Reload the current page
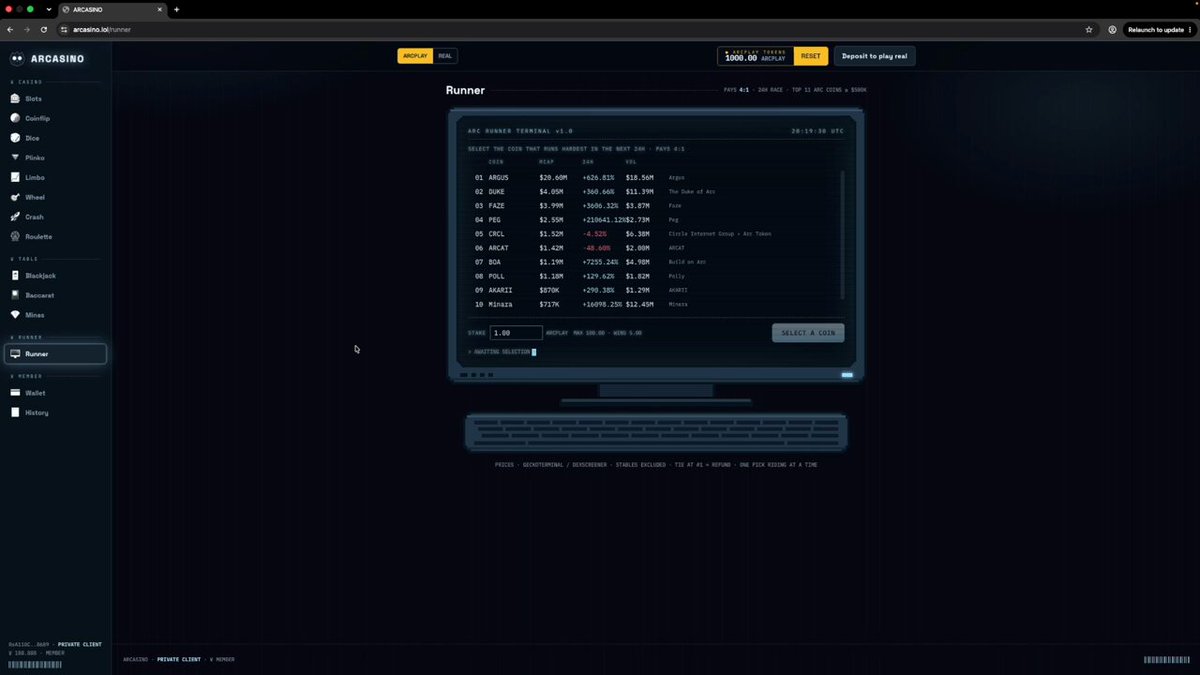The width and height of the screenshot is (1200, 675). point(43,30)
